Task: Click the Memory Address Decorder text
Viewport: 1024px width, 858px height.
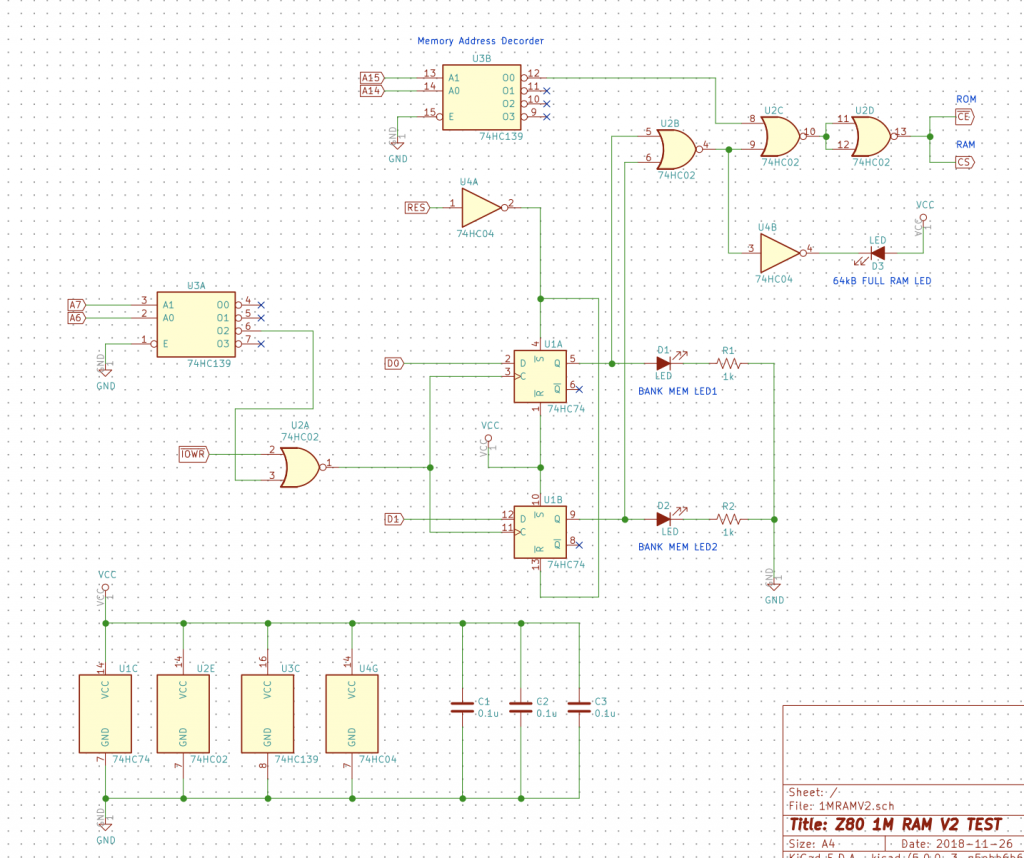Action: coord(480,41)
